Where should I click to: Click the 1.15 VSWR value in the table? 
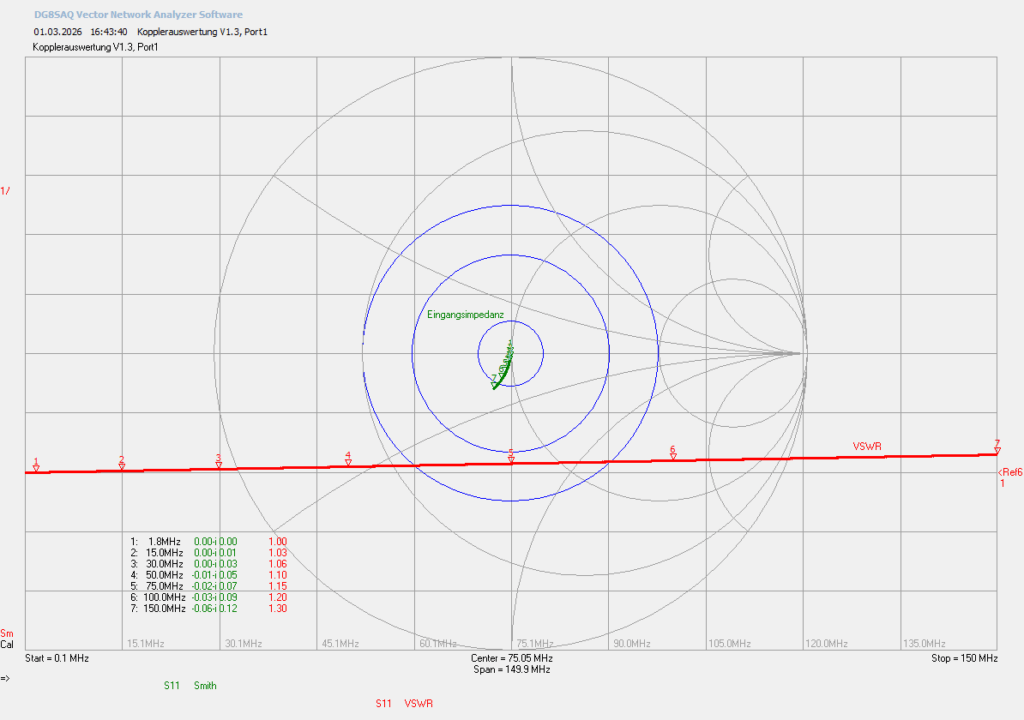pos(278,586)
